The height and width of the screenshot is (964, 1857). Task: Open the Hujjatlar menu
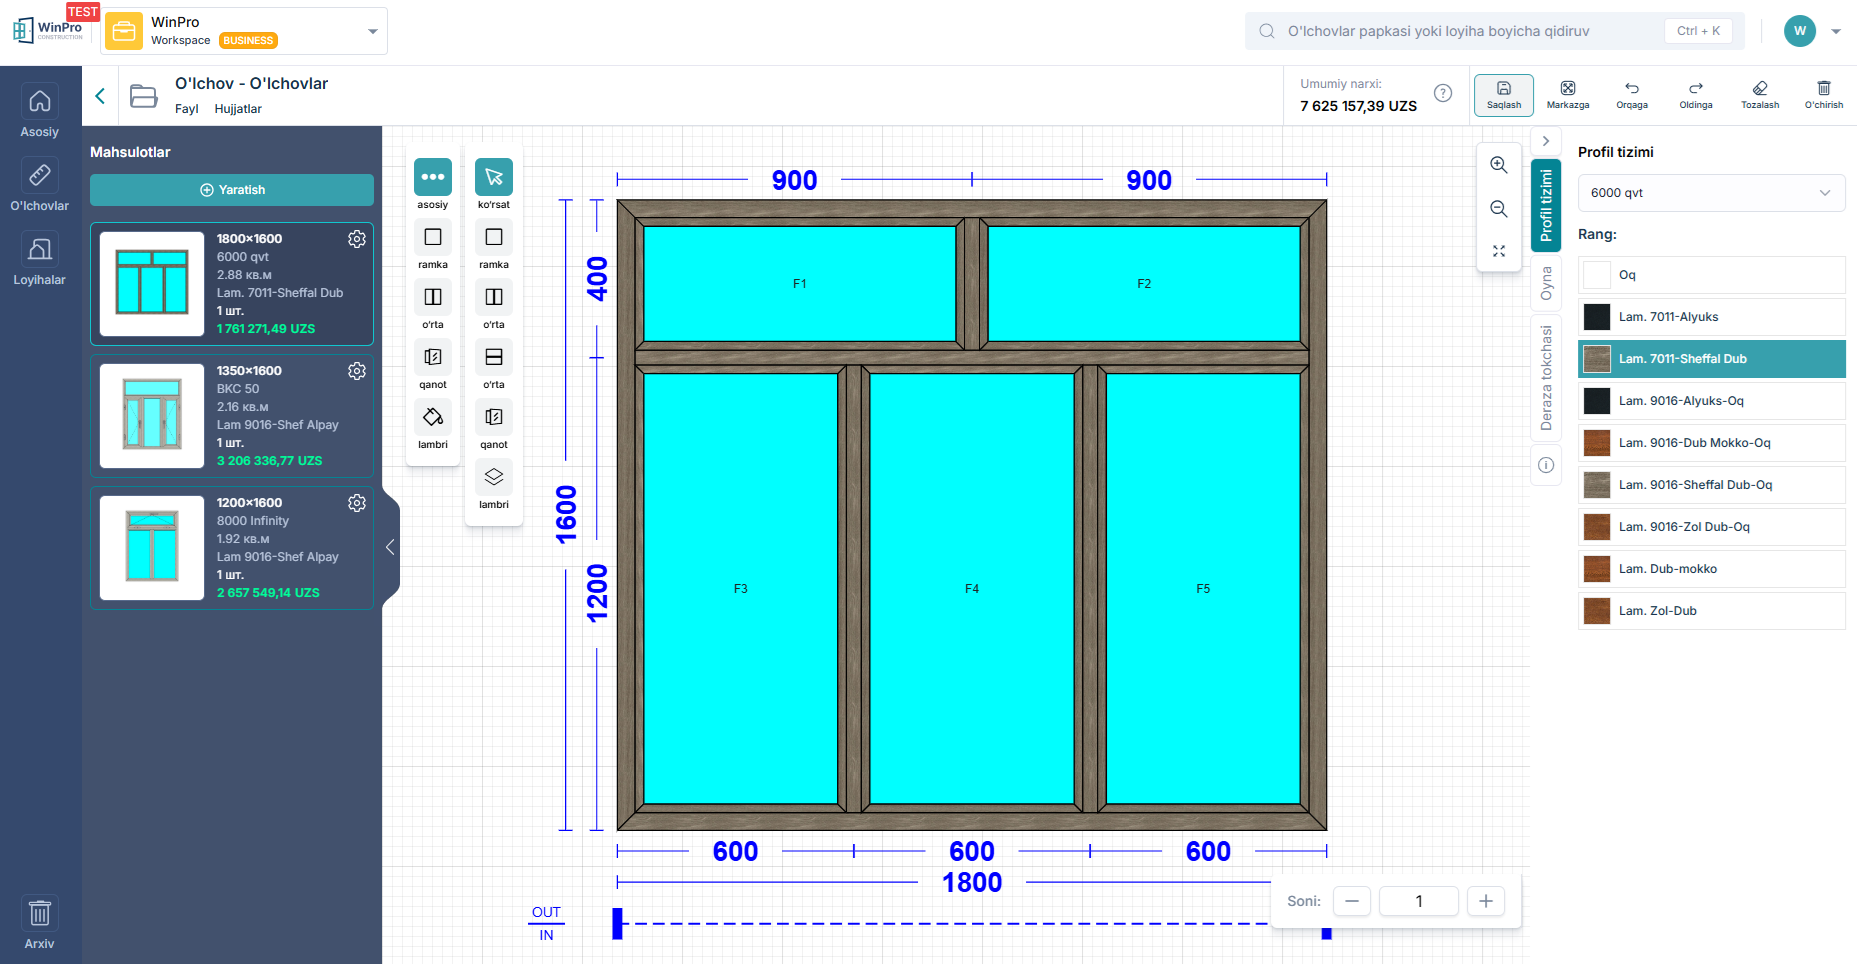[238, 109]
